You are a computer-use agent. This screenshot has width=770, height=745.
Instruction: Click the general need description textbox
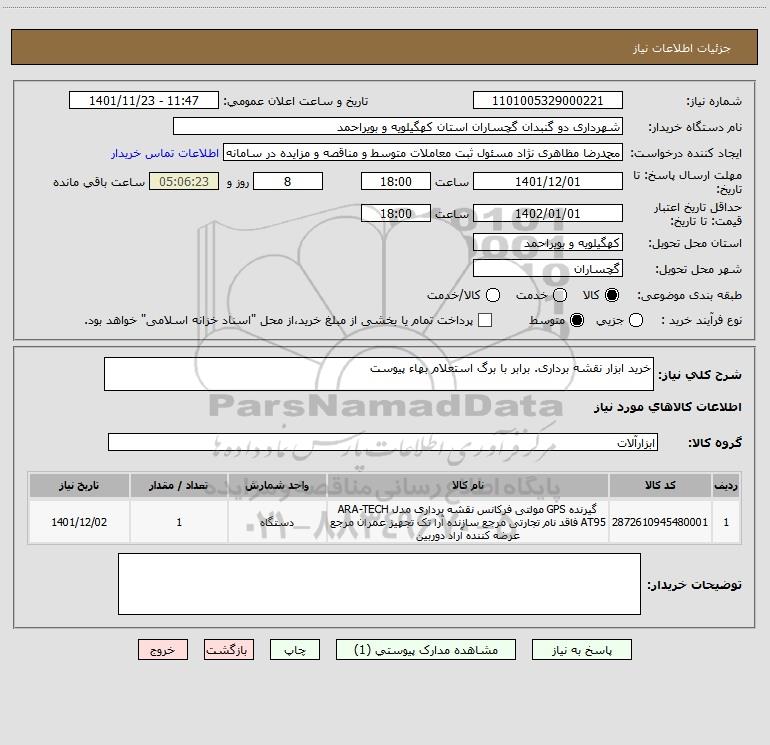click(x=379, y=374)
